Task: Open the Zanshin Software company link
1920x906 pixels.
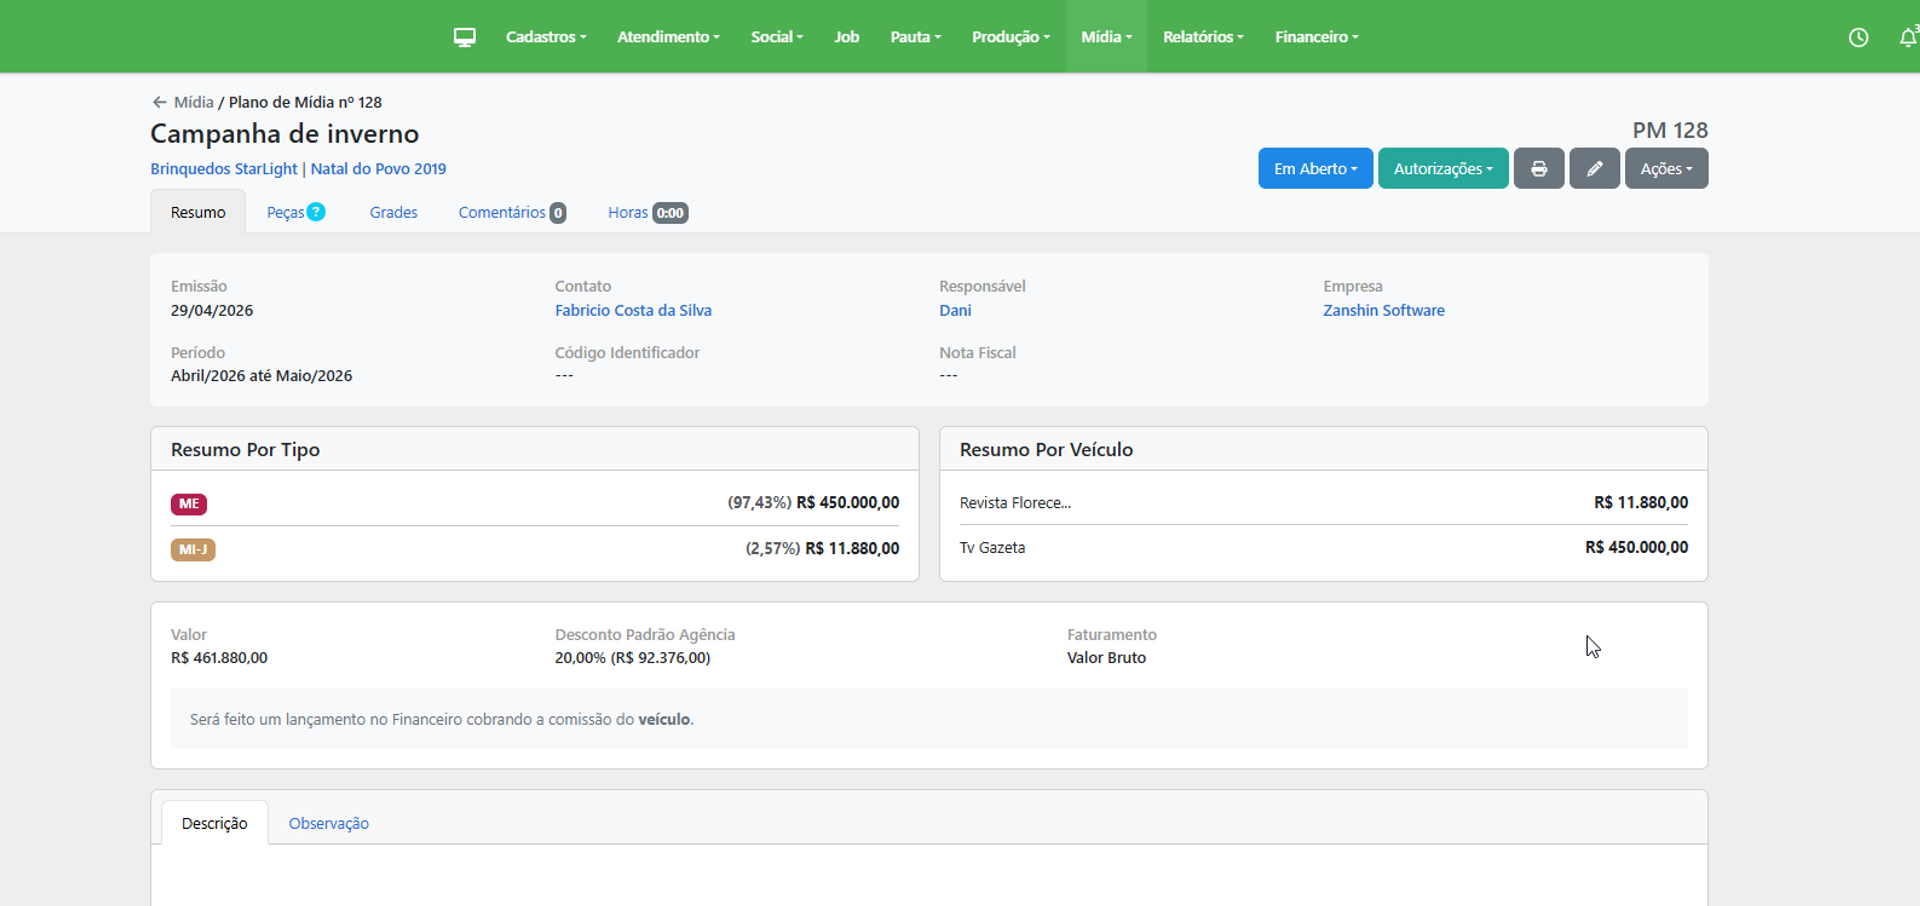Action: pyautogui.click(x=1384, y=310)
